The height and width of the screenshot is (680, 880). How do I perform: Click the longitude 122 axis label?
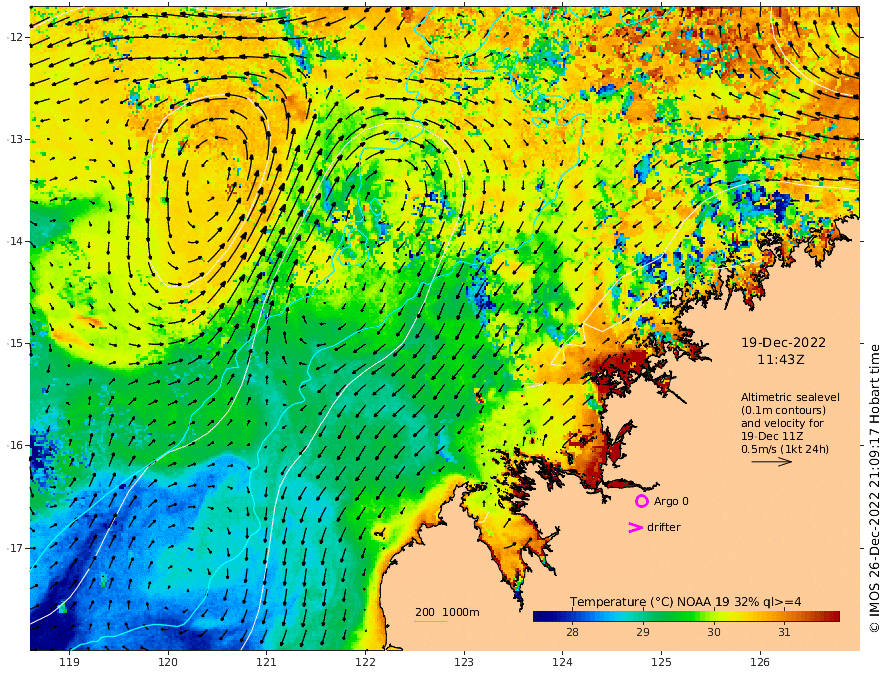(365, 663)
